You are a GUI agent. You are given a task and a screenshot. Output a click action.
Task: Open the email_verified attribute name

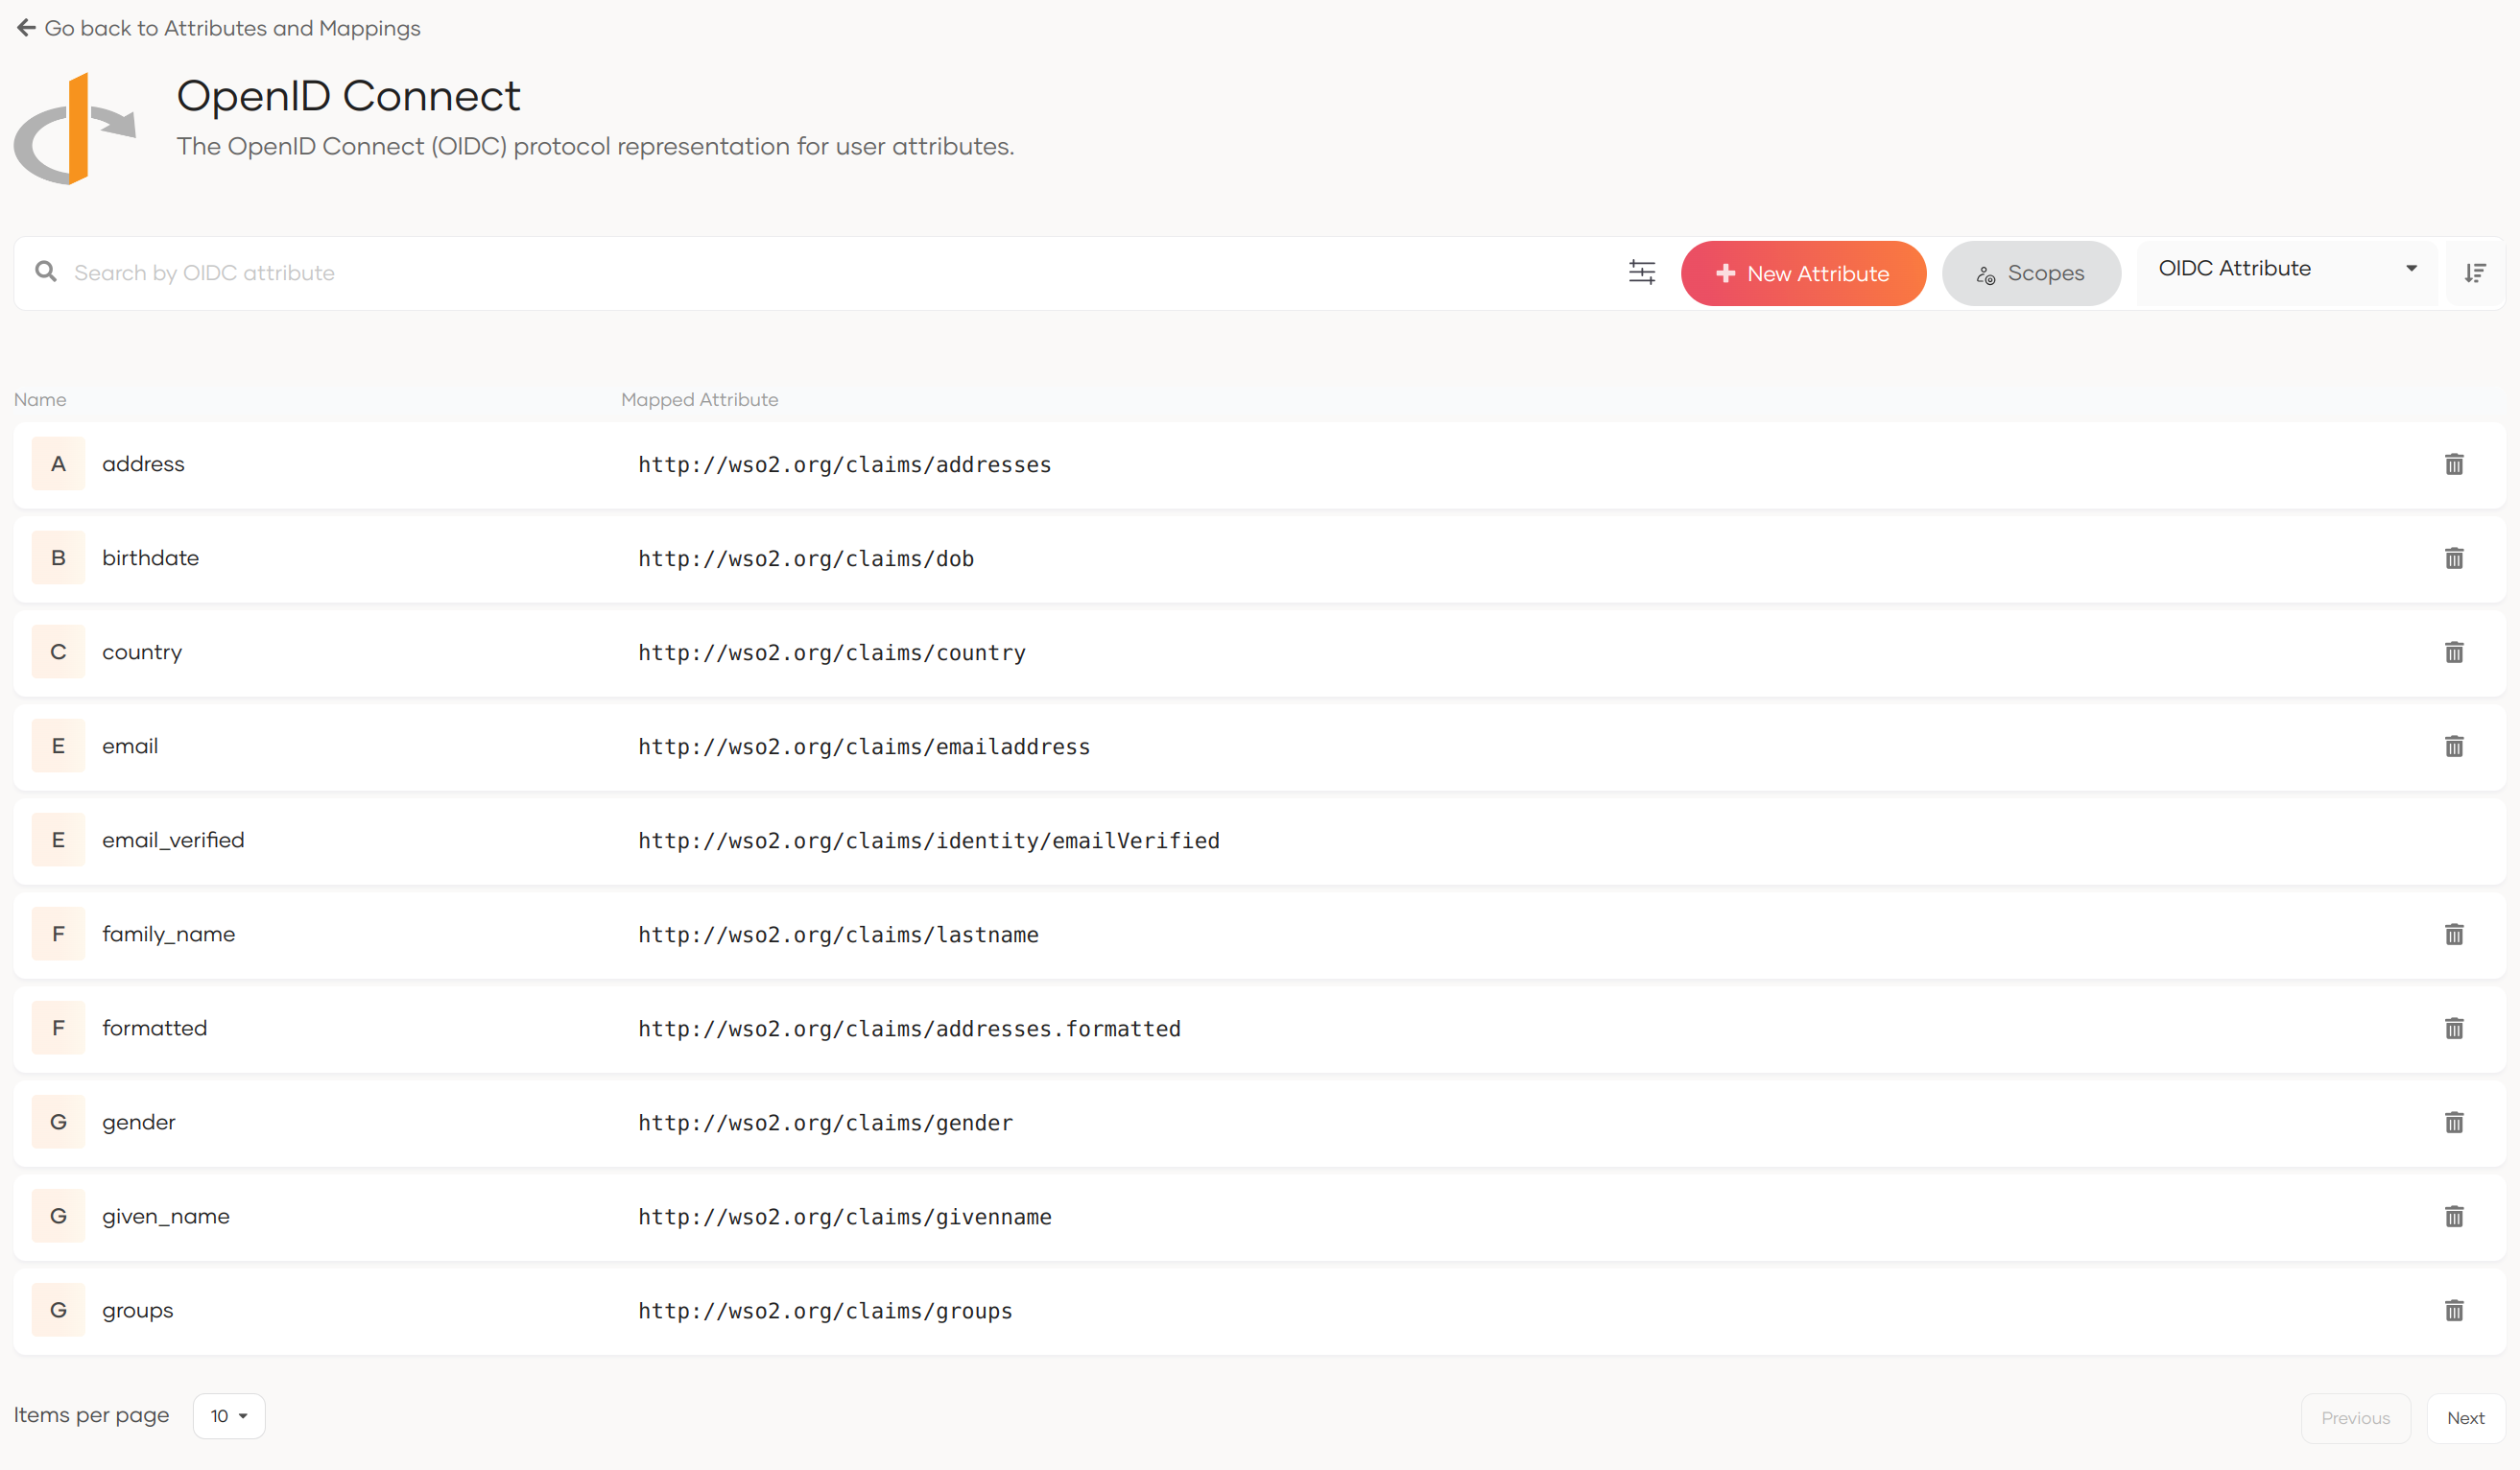[173, 840]
